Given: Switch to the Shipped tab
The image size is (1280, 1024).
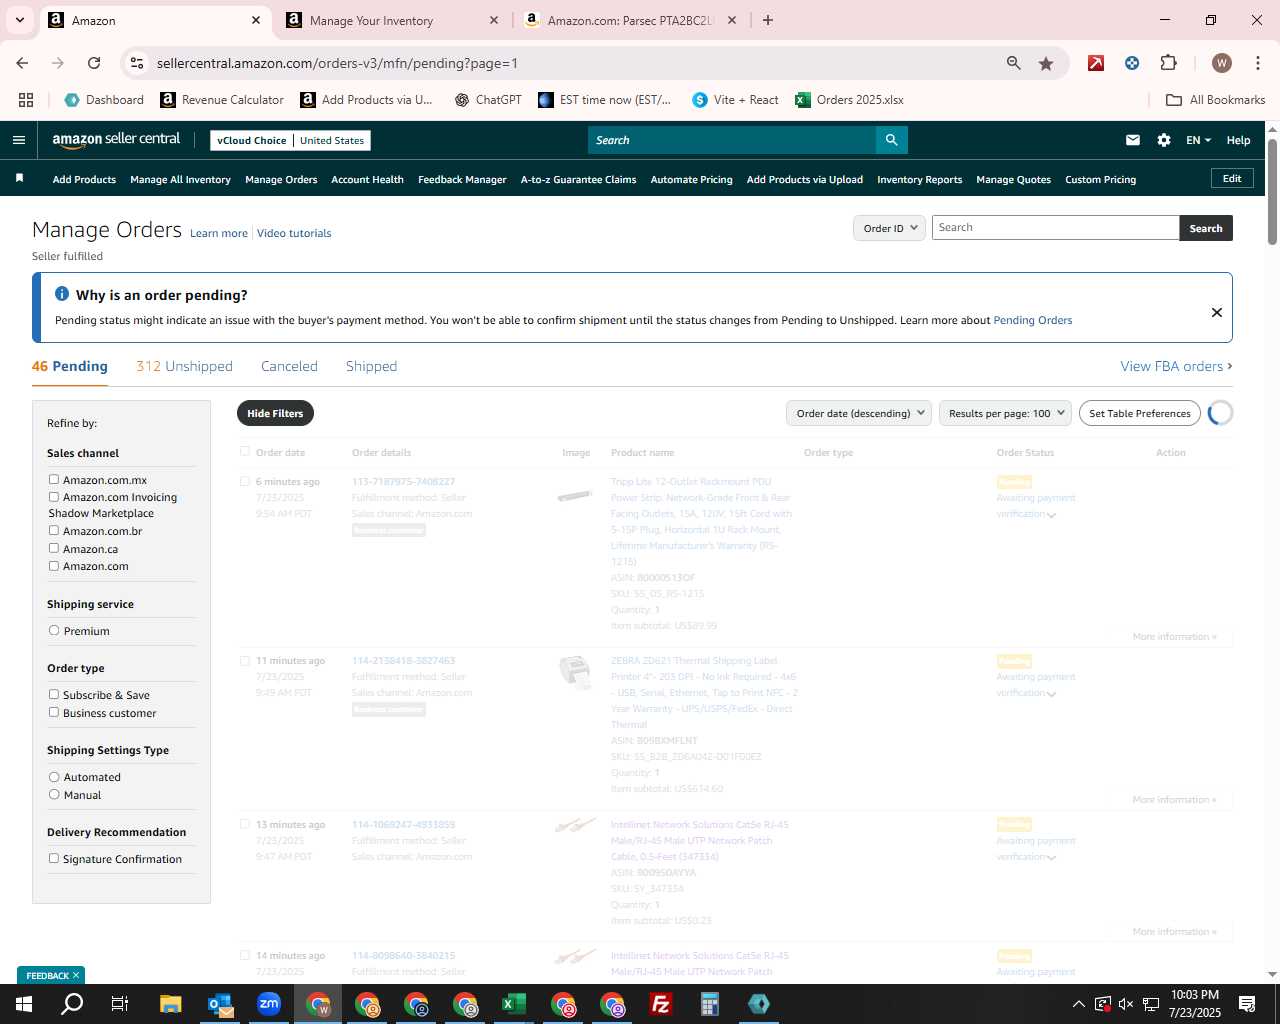Looking at the screenshot, I should coord(371,366).
